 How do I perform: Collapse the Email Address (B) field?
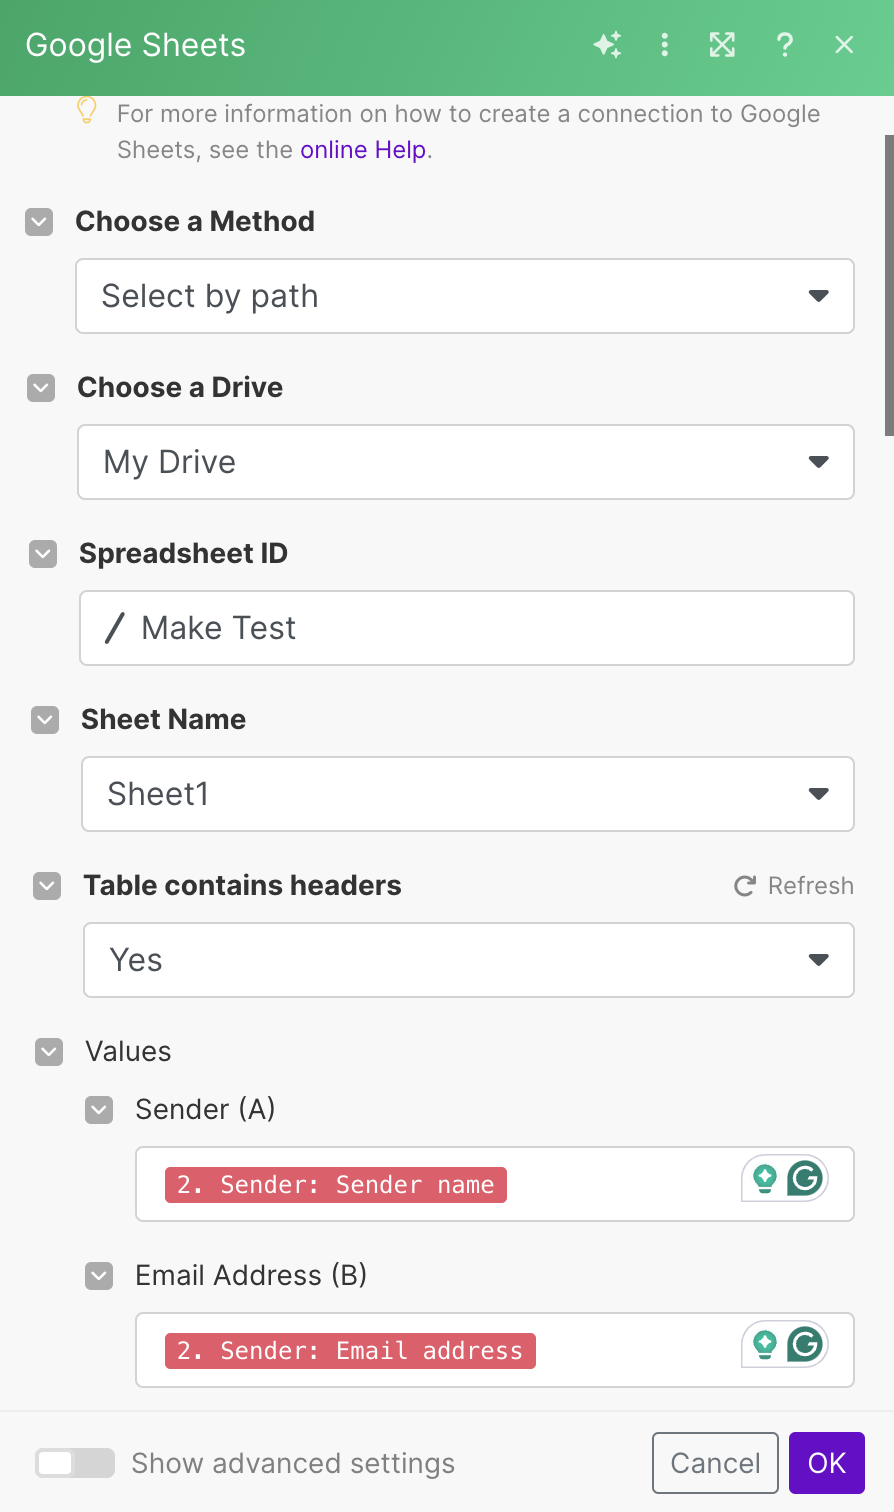coord(99,1276)
